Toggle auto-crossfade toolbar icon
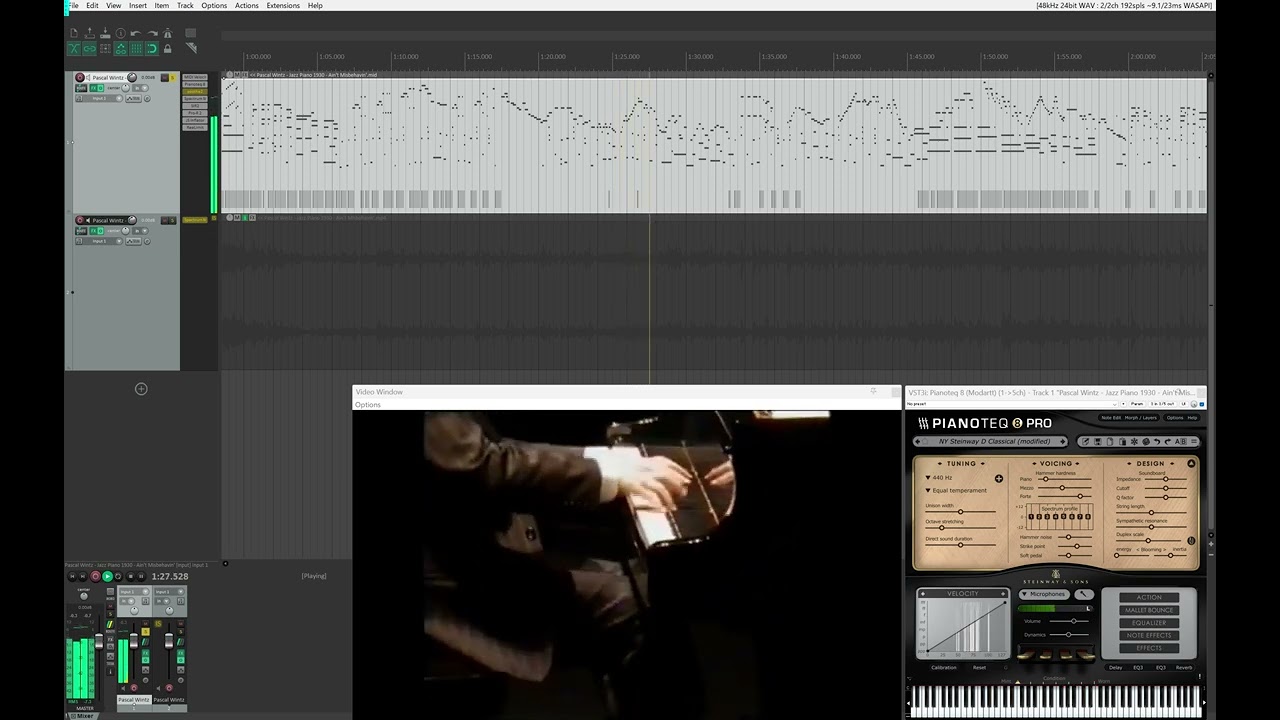The image size is (1280, 720). (74, 49)
